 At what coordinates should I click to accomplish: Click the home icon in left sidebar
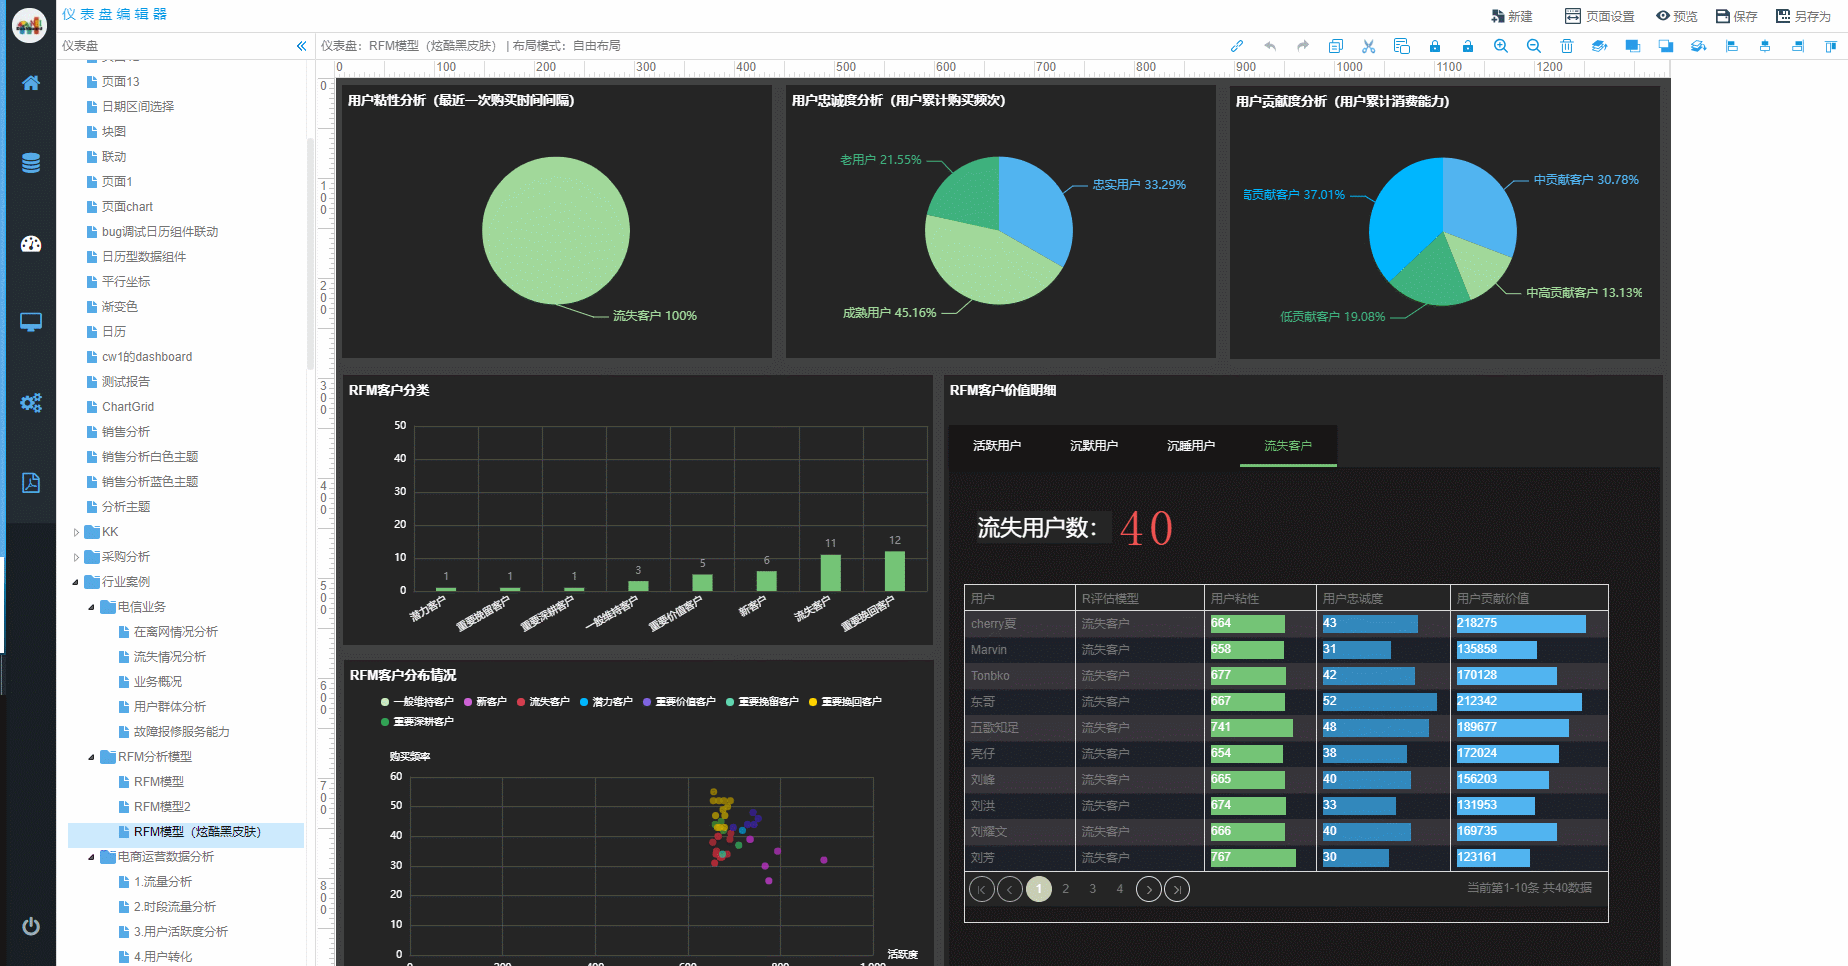[31, 83]
